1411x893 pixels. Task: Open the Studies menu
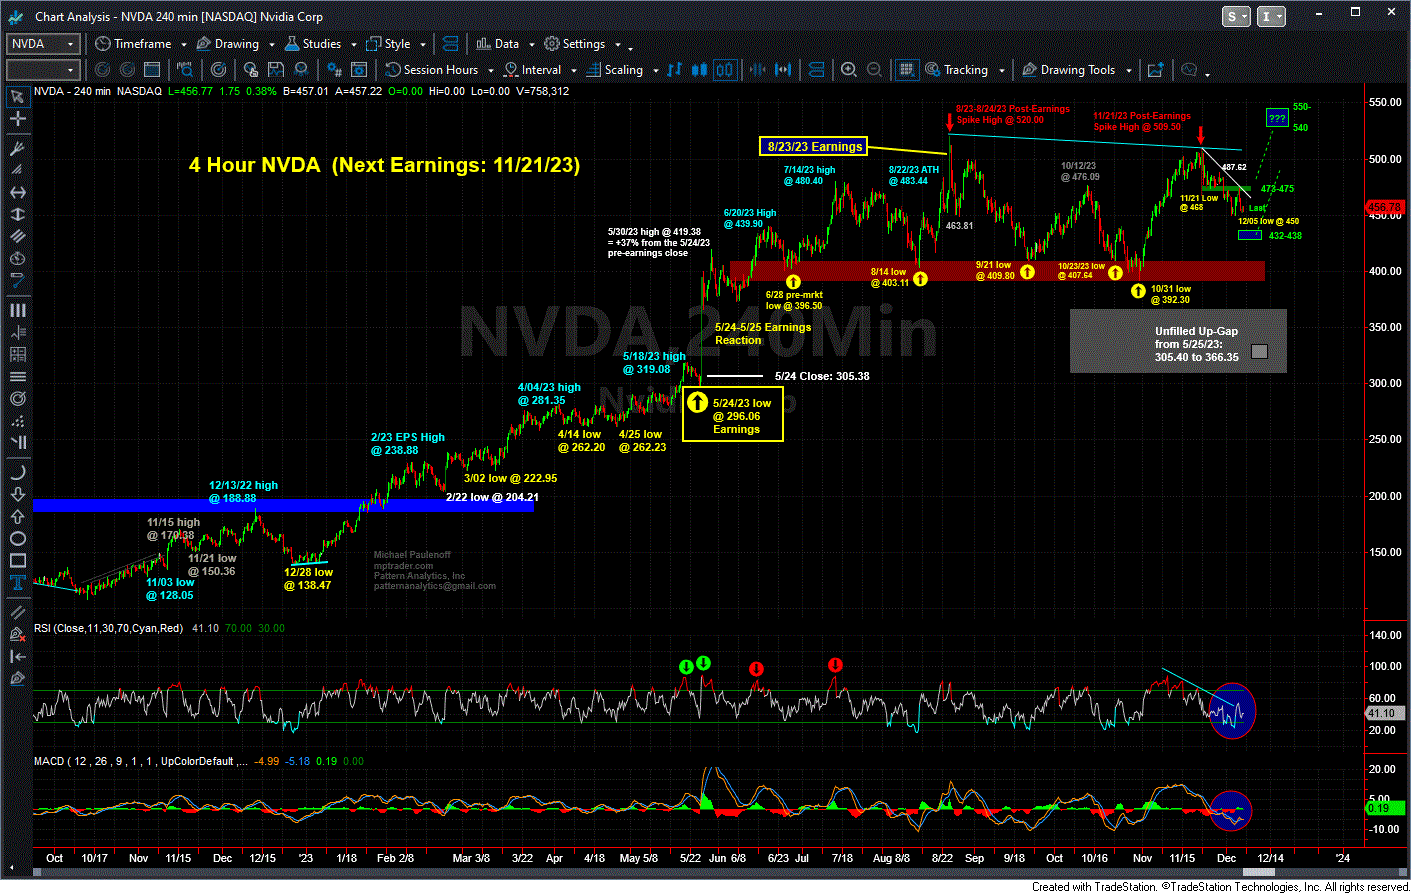tap(313, 44)
